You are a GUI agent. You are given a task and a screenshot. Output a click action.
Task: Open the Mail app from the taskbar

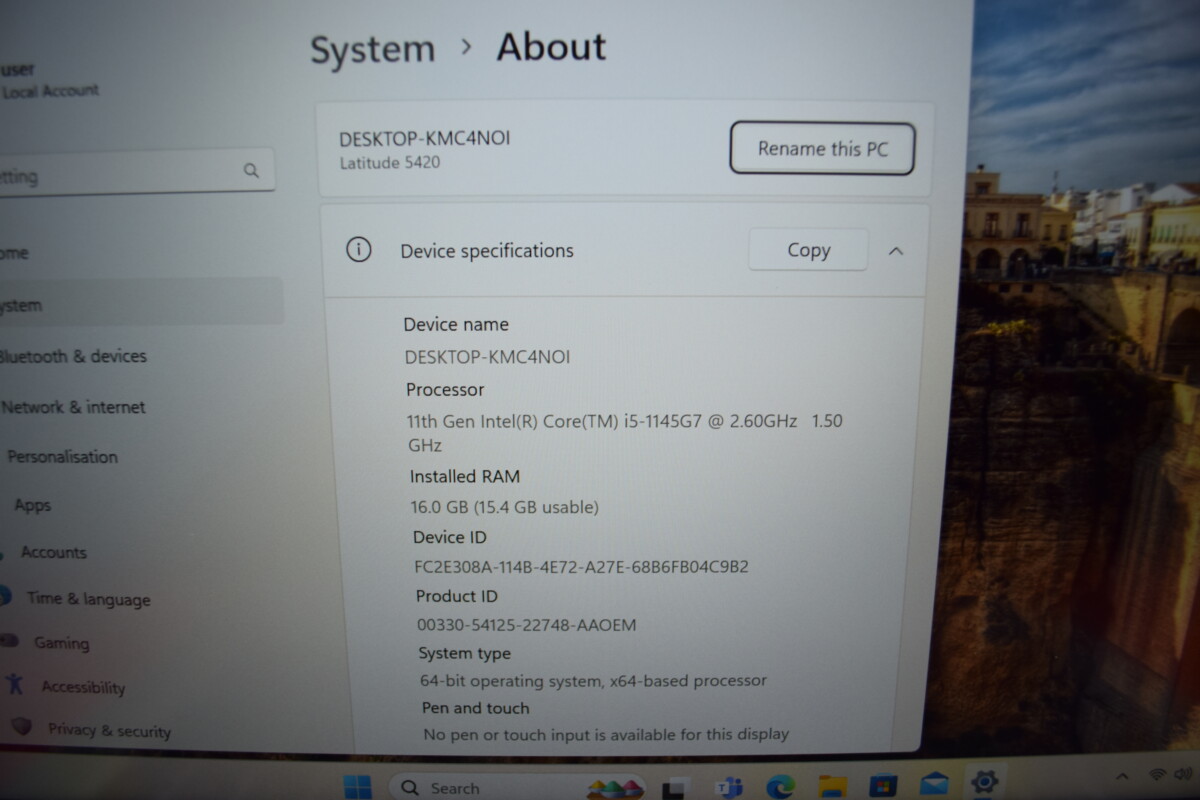tap(934, 783)
